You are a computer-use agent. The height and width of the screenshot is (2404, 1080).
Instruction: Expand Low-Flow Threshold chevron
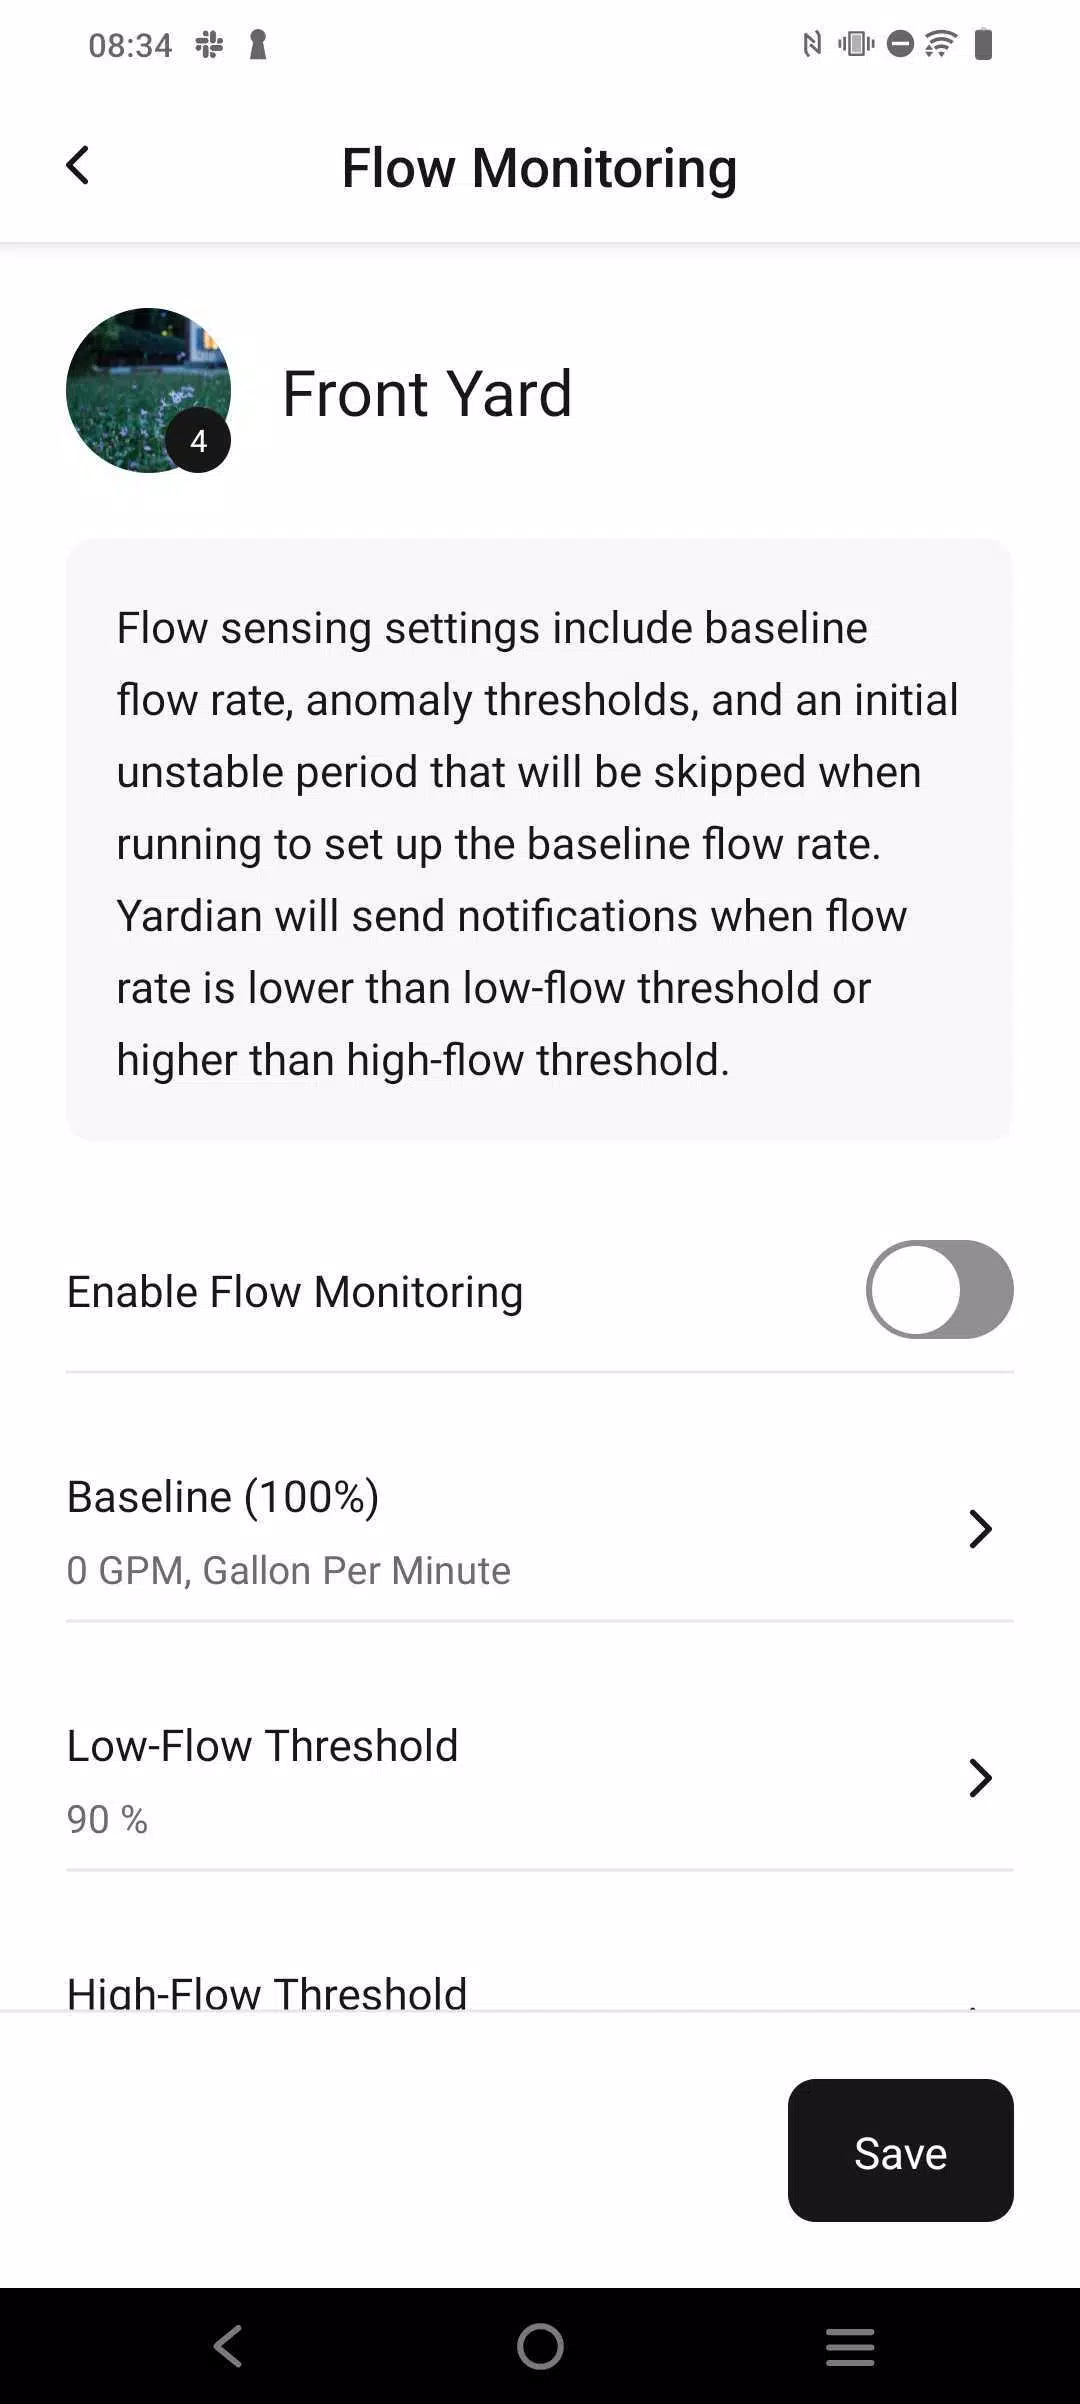point(980,1778)
